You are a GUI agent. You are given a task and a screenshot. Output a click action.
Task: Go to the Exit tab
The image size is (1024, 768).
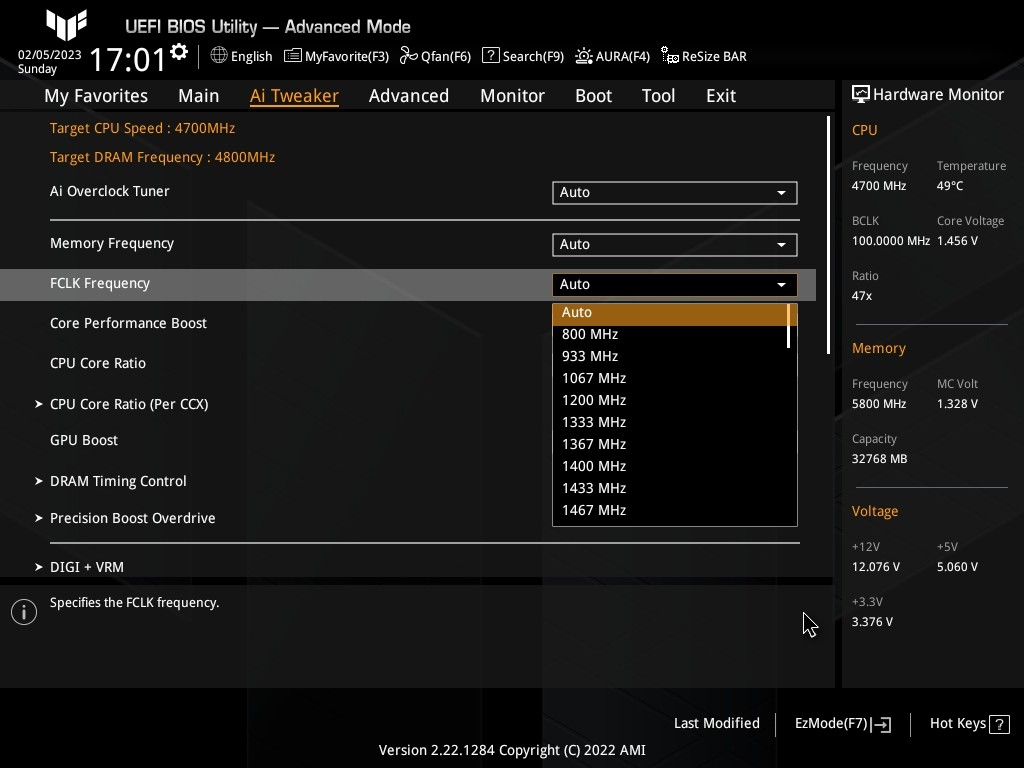coord(721,96)
